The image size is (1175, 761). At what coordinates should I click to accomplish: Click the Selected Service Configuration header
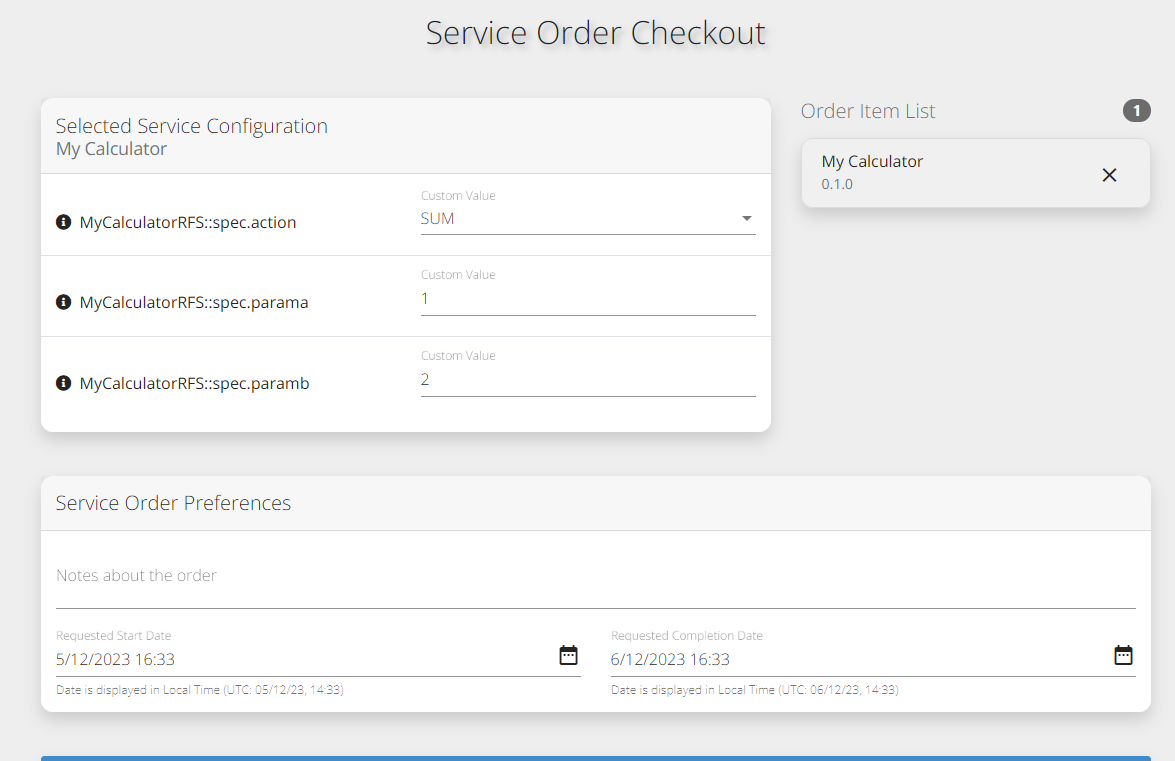coord(192,126)
